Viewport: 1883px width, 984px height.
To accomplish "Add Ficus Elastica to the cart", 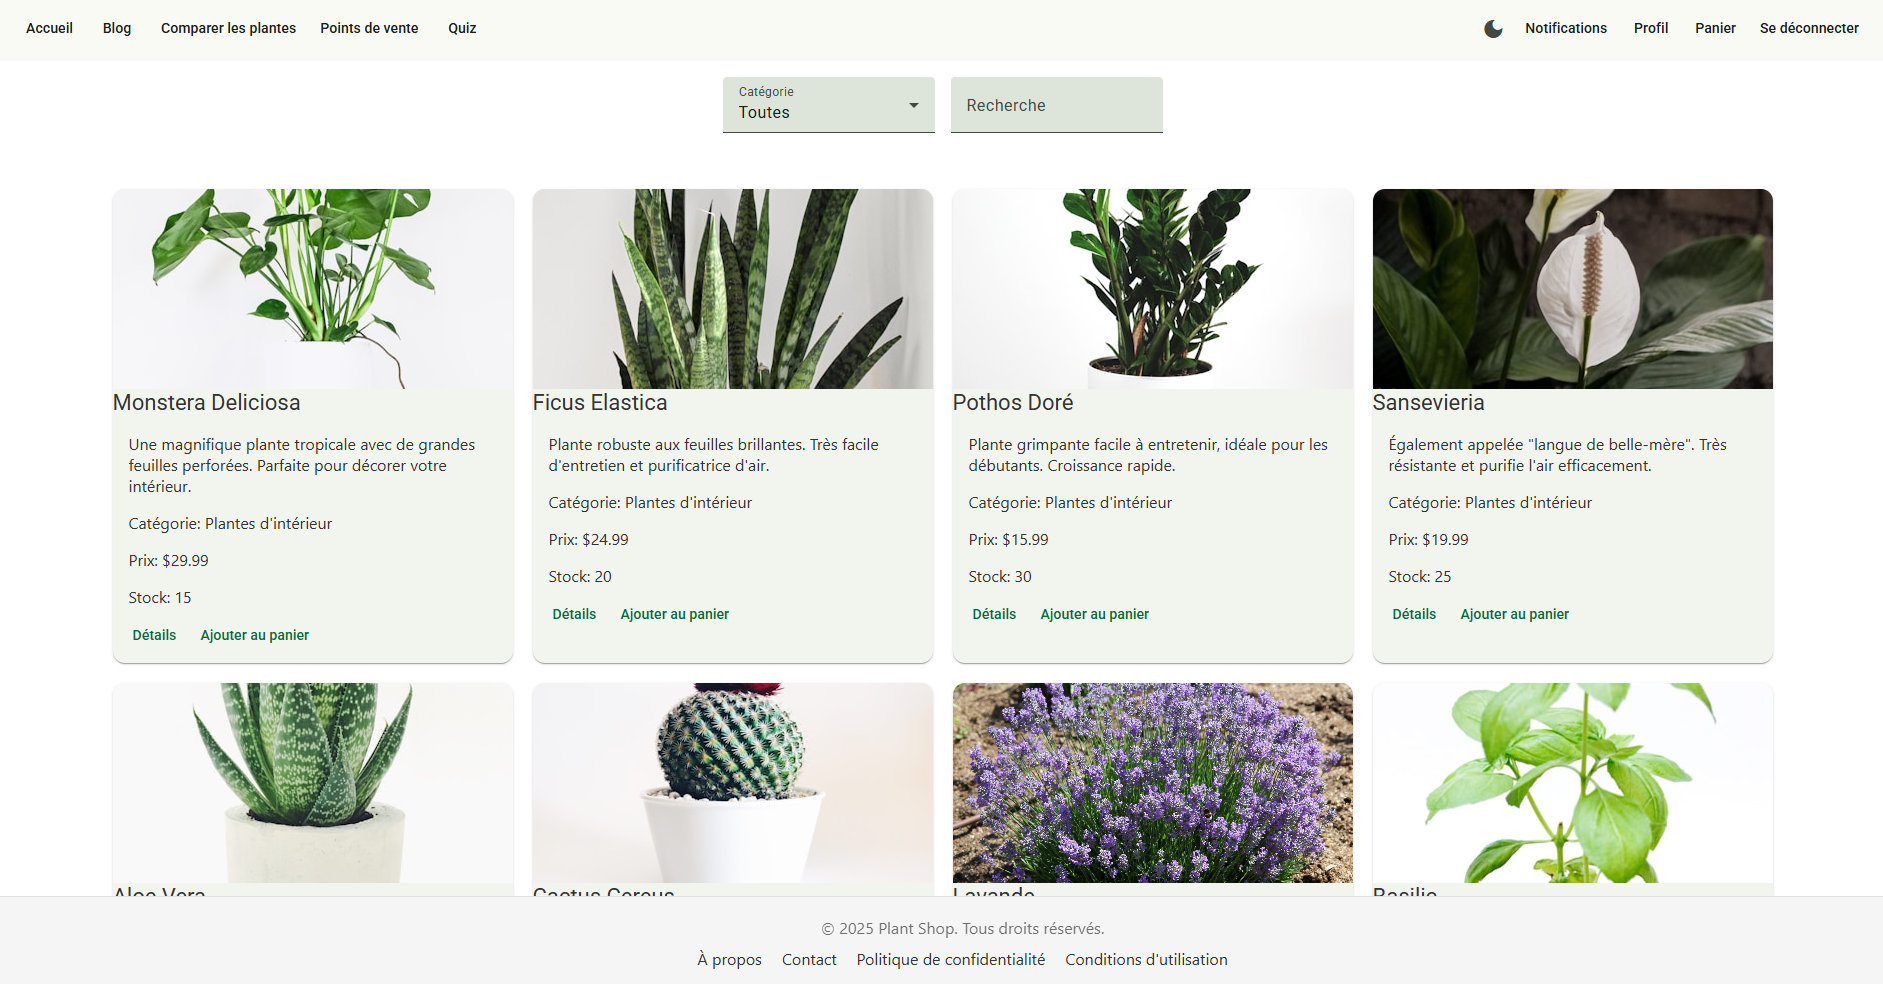I will click(674, 614).
